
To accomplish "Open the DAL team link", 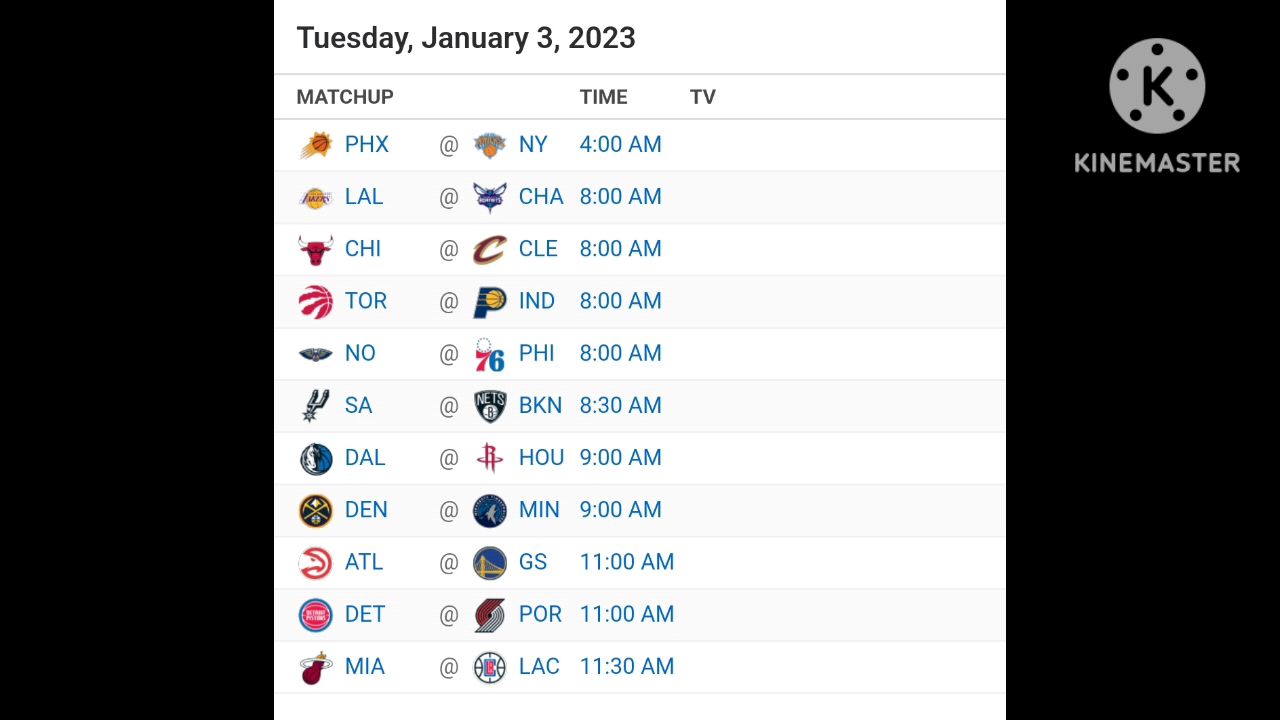I will coord(365,458).
